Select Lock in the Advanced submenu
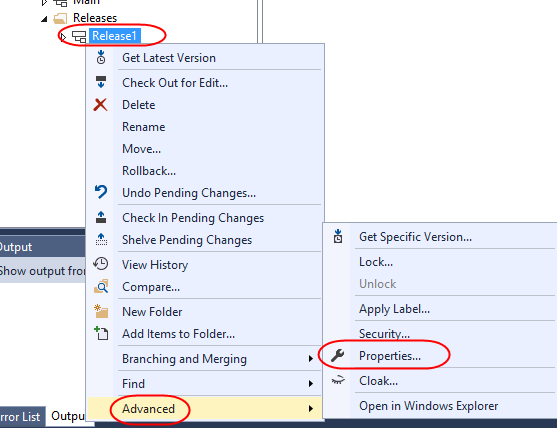The width and height of the screenshot is (557, 428). (376, 262)
